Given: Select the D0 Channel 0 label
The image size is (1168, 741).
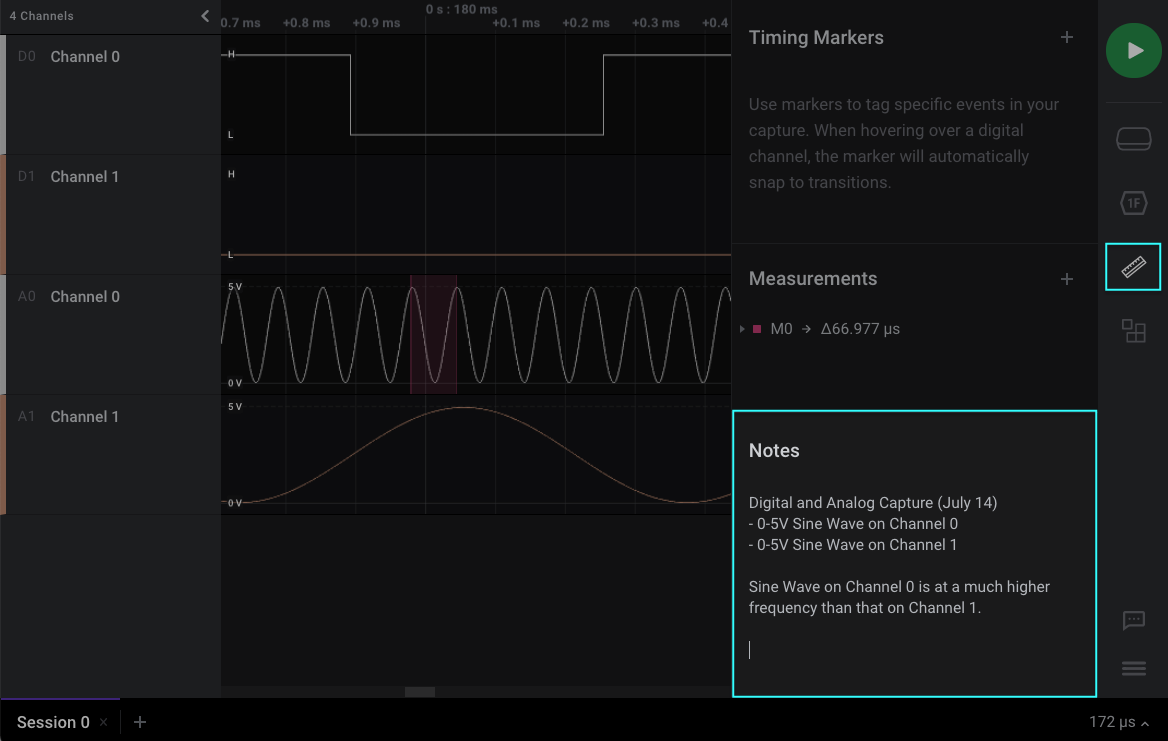Looking at the screenshot, I should [85, 57].
